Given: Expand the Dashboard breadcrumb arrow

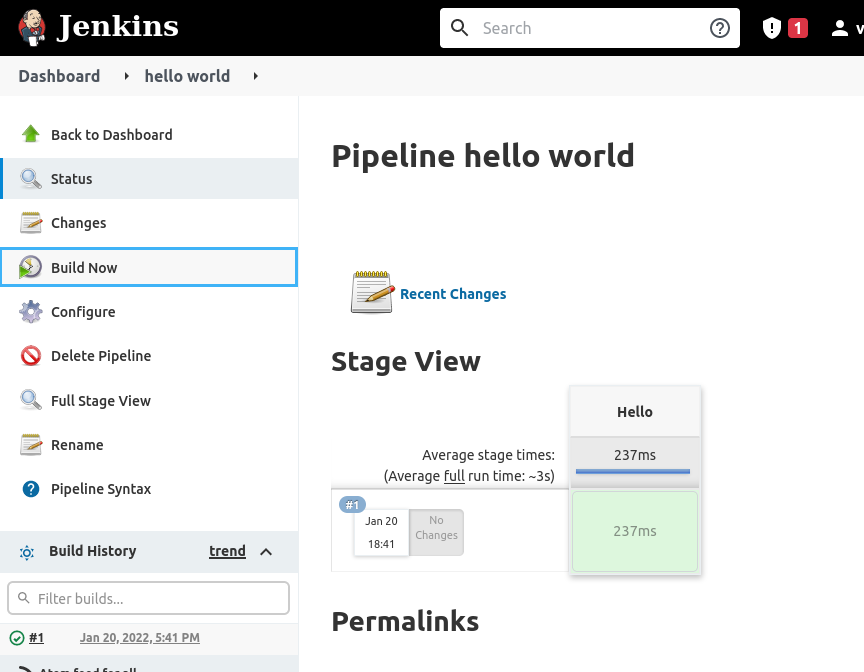Looking at the screenshot, I should [126, 76].
